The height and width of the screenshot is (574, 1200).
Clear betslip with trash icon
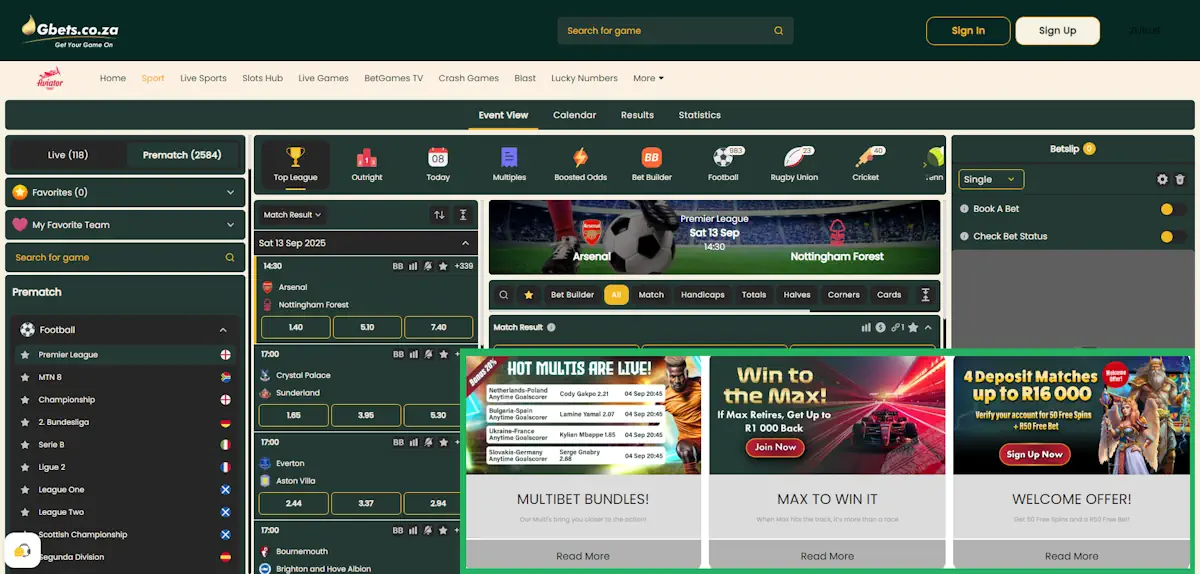pos(1180,180)
